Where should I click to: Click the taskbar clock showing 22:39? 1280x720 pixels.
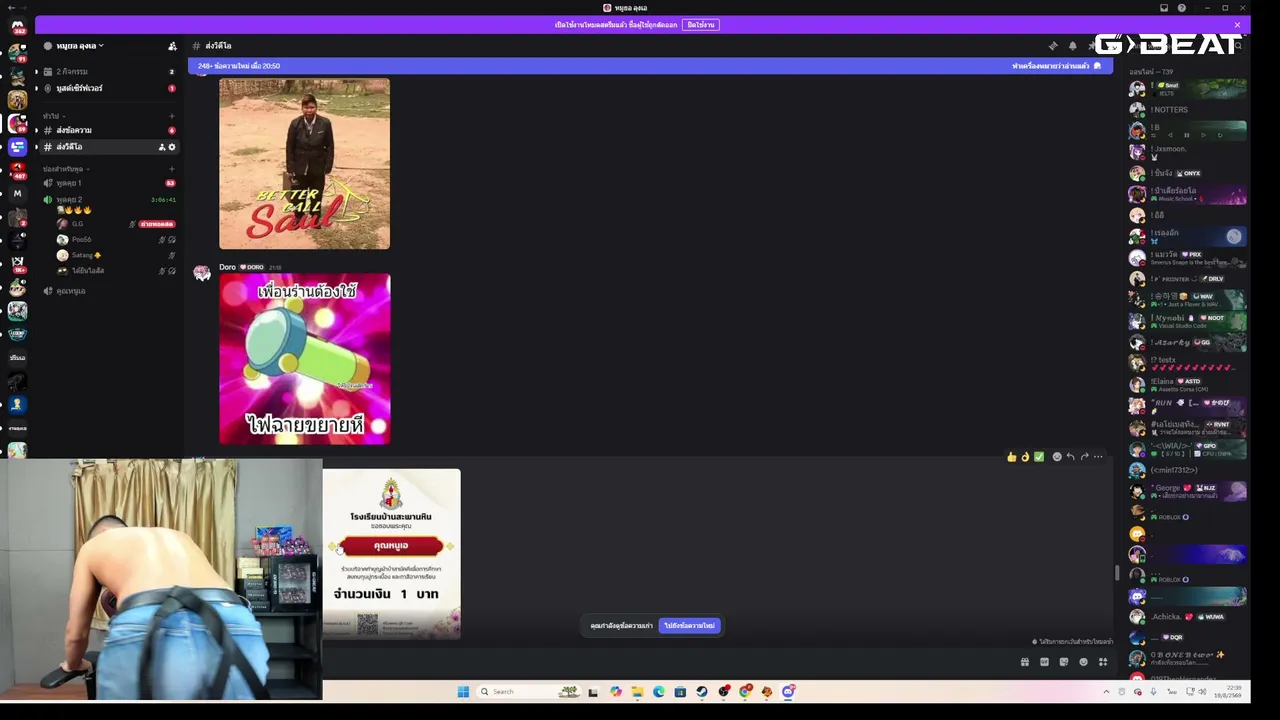click(x=1226, y=692)
